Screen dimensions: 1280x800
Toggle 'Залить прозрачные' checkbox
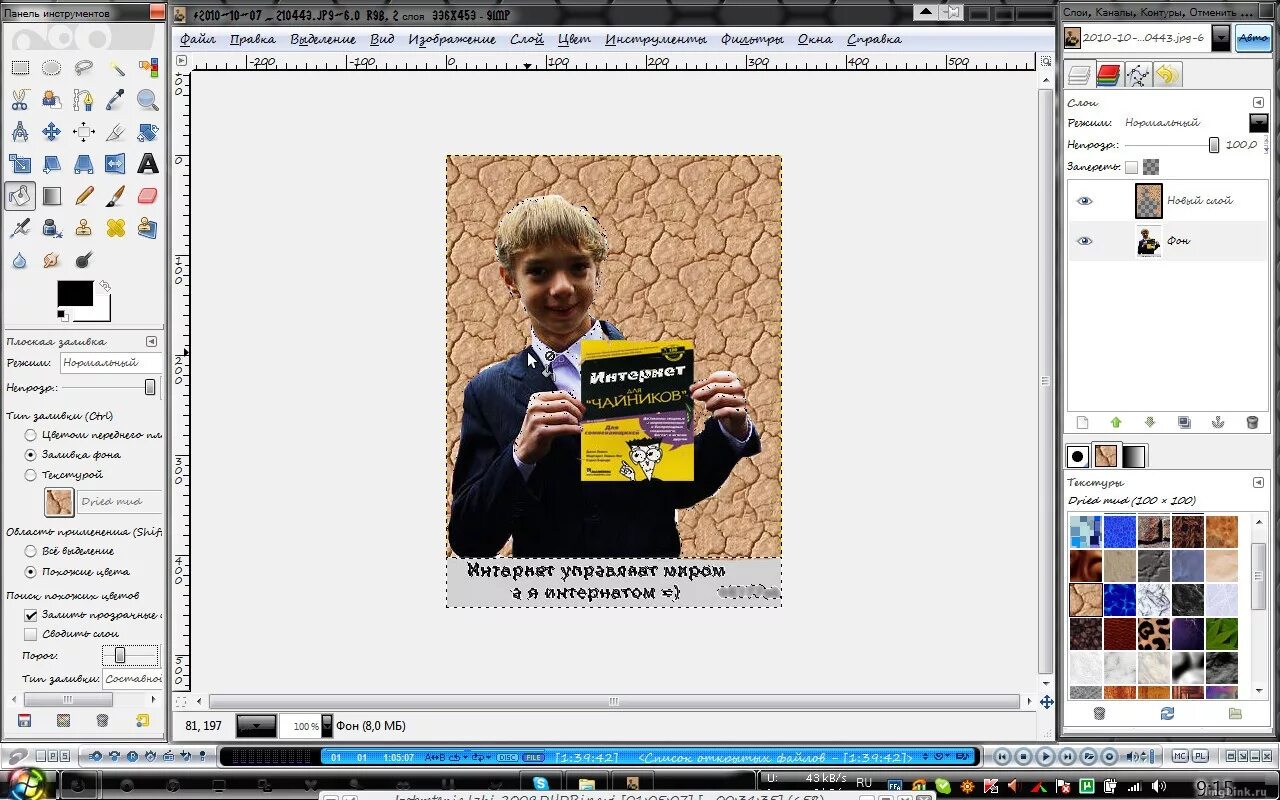[x=30, y=615]
